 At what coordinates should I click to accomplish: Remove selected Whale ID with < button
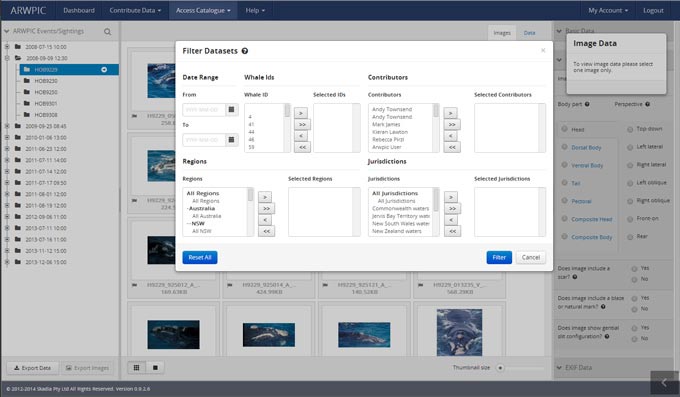point(301,136)
